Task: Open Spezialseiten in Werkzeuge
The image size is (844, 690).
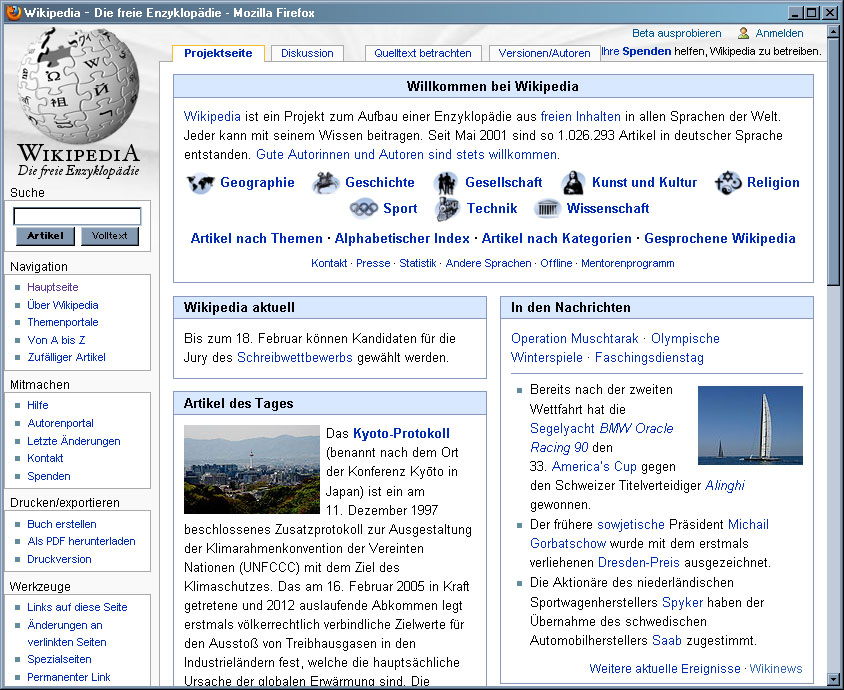Action: pyautogui.click(x=59, y=659)
